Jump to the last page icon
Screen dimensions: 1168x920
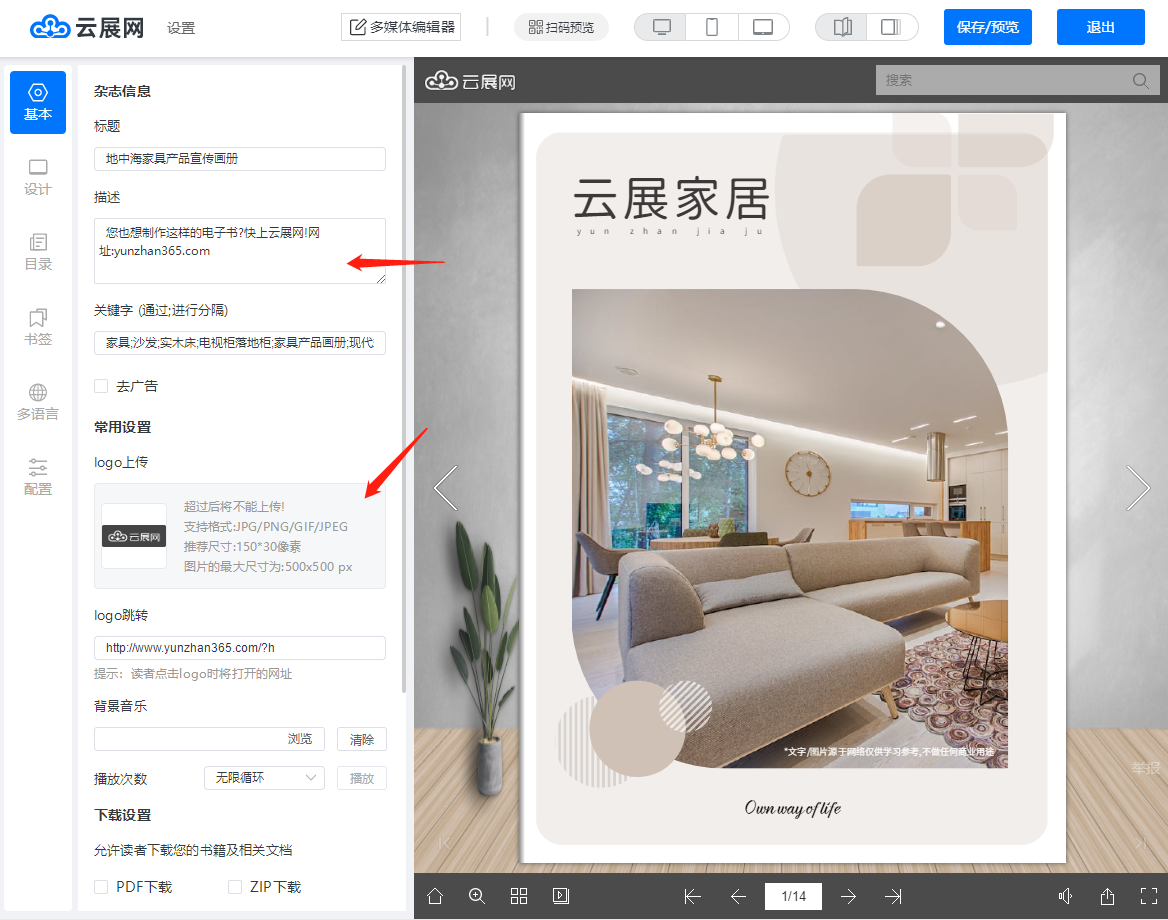coord(893,896)
